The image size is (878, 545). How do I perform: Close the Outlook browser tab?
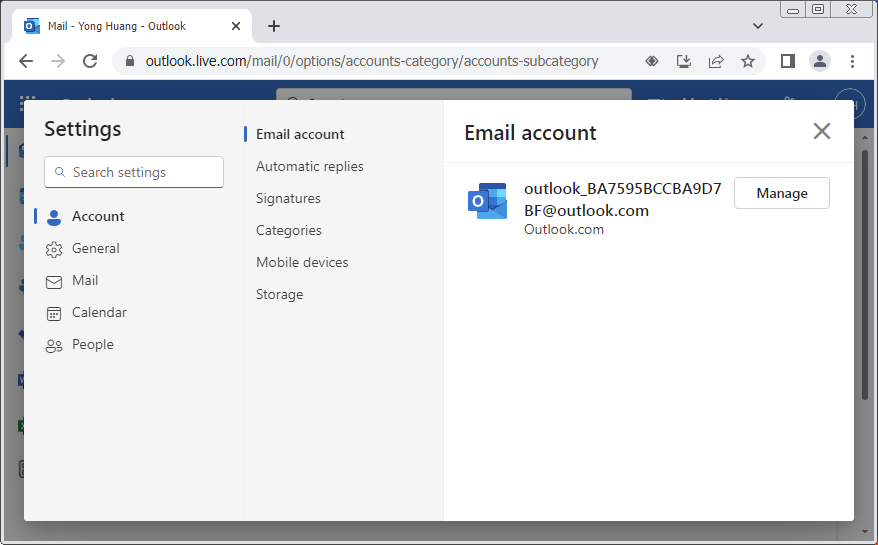coord(236,26)
